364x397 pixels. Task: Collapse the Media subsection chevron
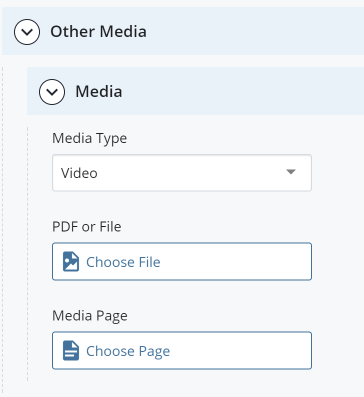52,92
